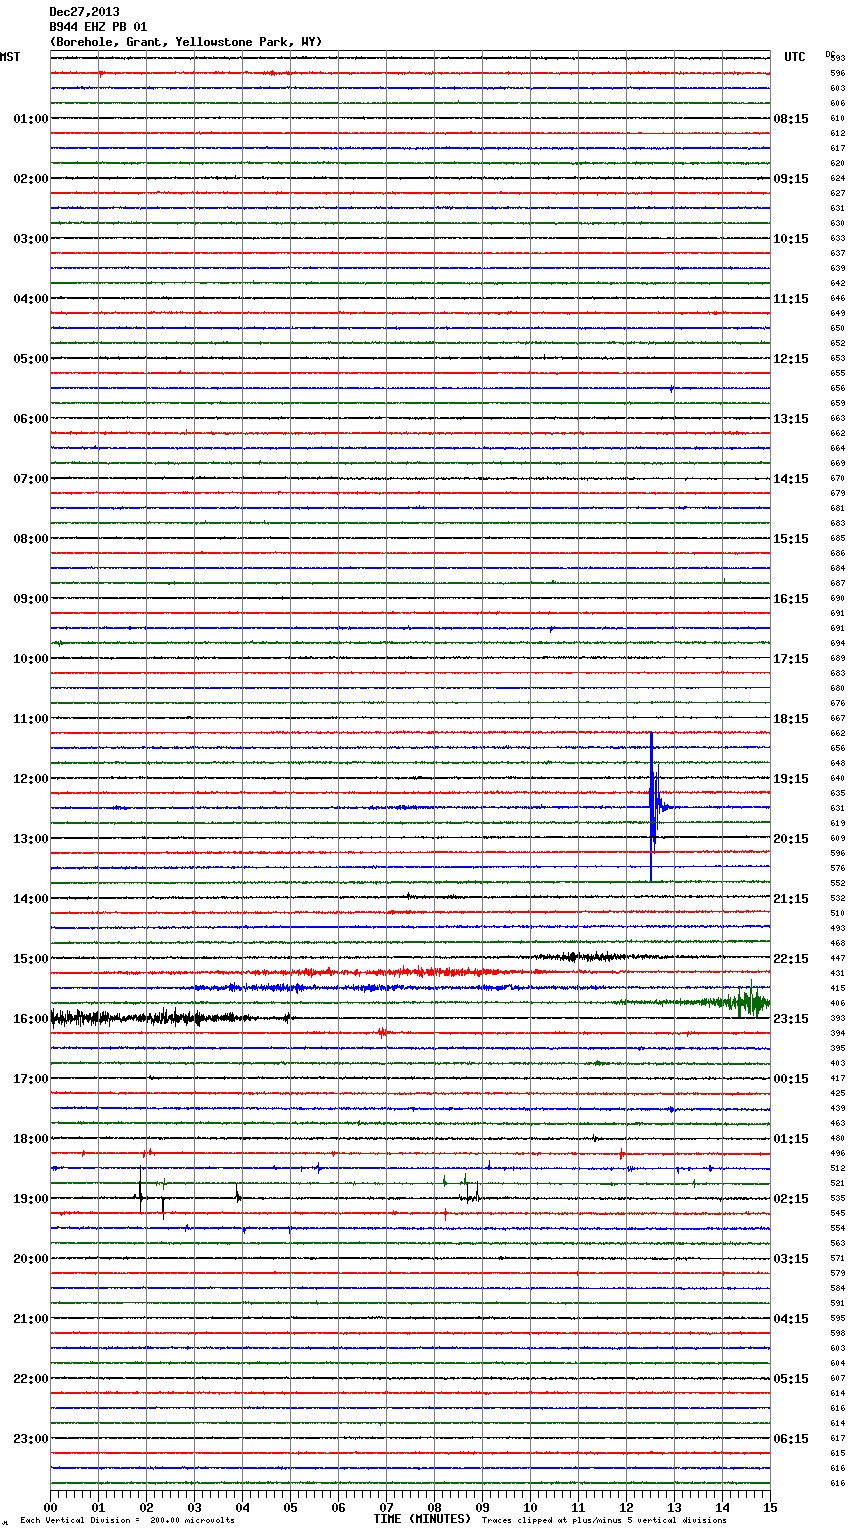Click minute 05 on the bottom axis
The height and width of the screenshot is (1534, 850).
pos(291,1507)
